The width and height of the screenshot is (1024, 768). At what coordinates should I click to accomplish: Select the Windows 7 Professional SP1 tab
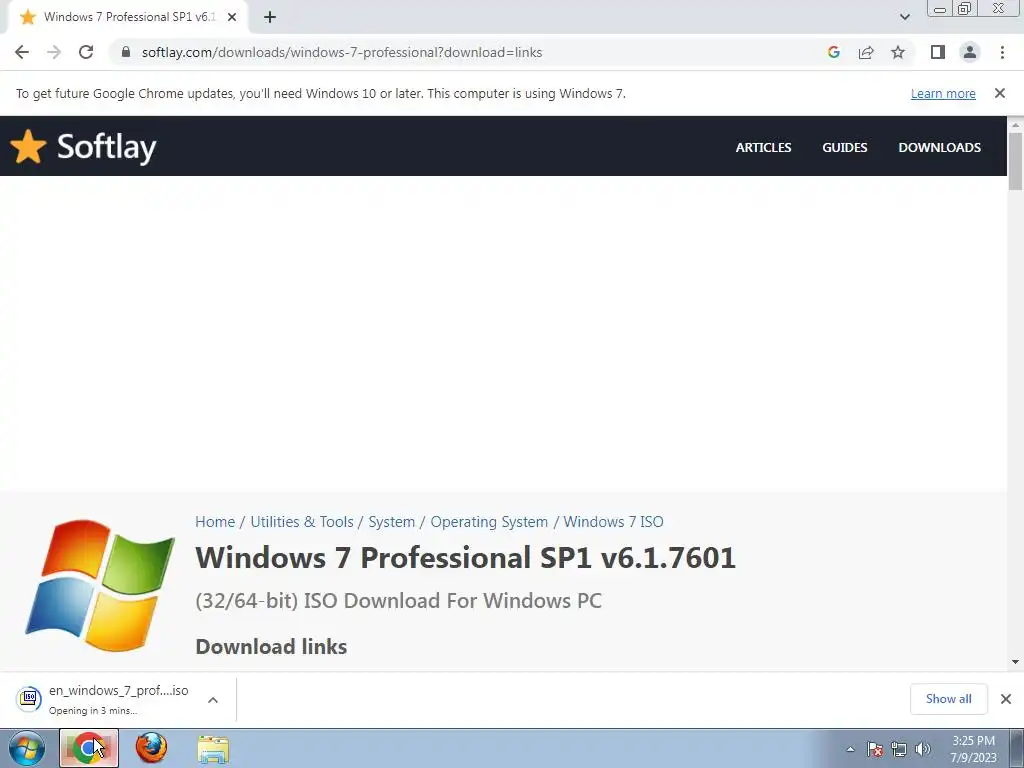pos(127,17)
